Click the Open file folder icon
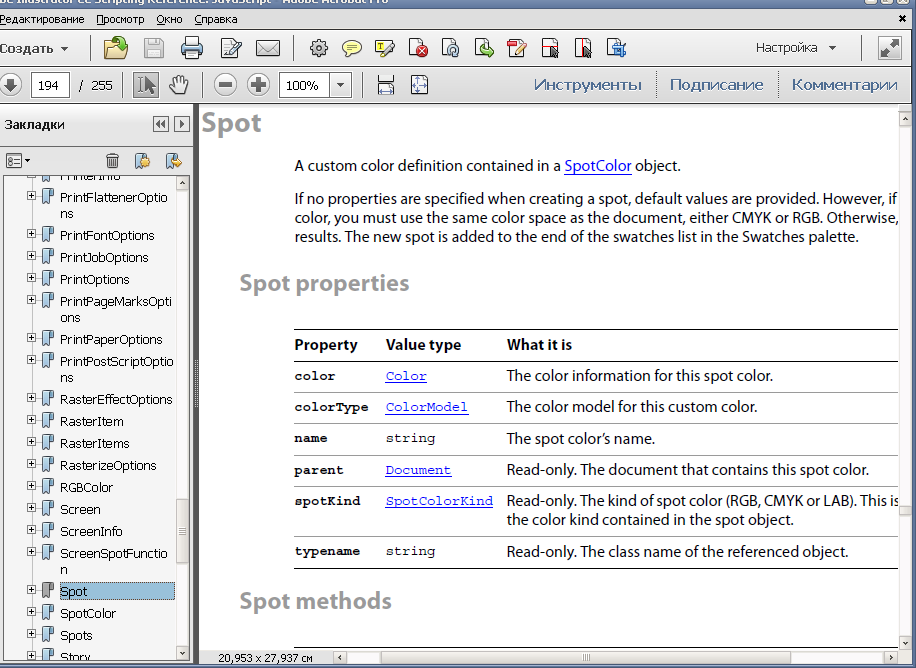916x668 pixels. 116,48
